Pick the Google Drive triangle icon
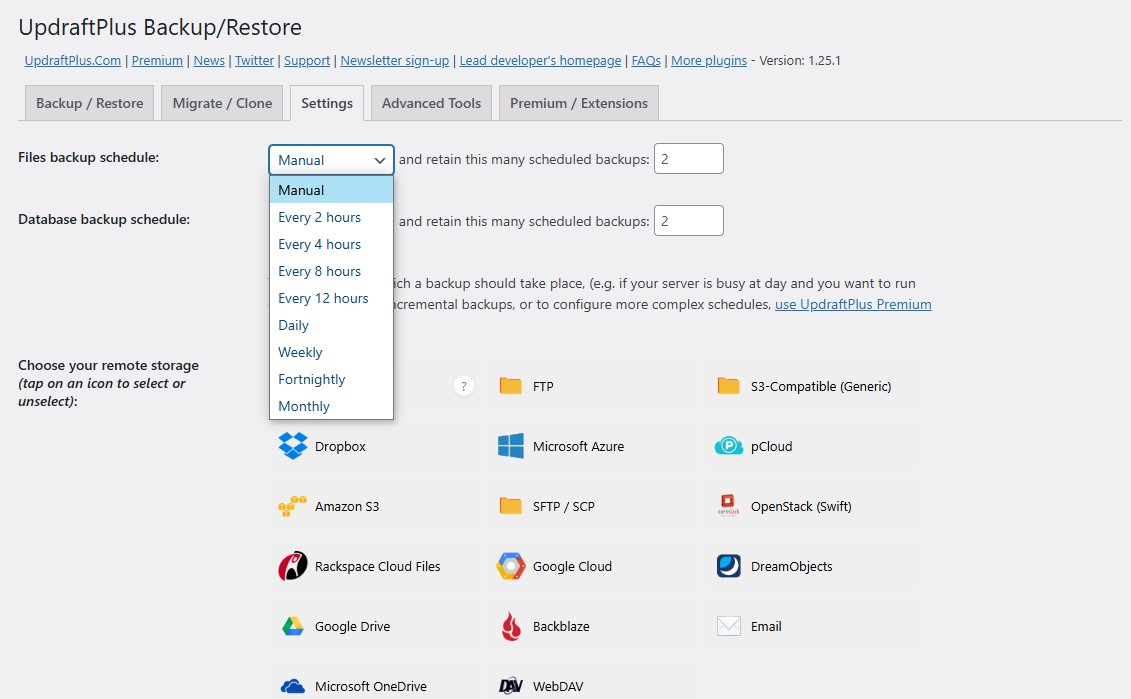The width and height of the screenshot is (1131, 699). [293, 626]
